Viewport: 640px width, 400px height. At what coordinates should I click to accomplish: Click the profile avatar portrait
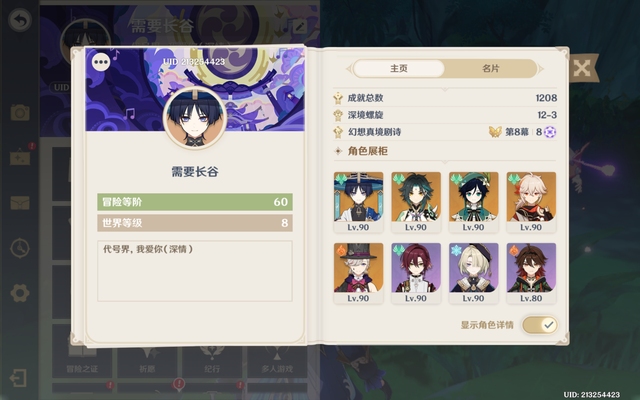[195, 118]
